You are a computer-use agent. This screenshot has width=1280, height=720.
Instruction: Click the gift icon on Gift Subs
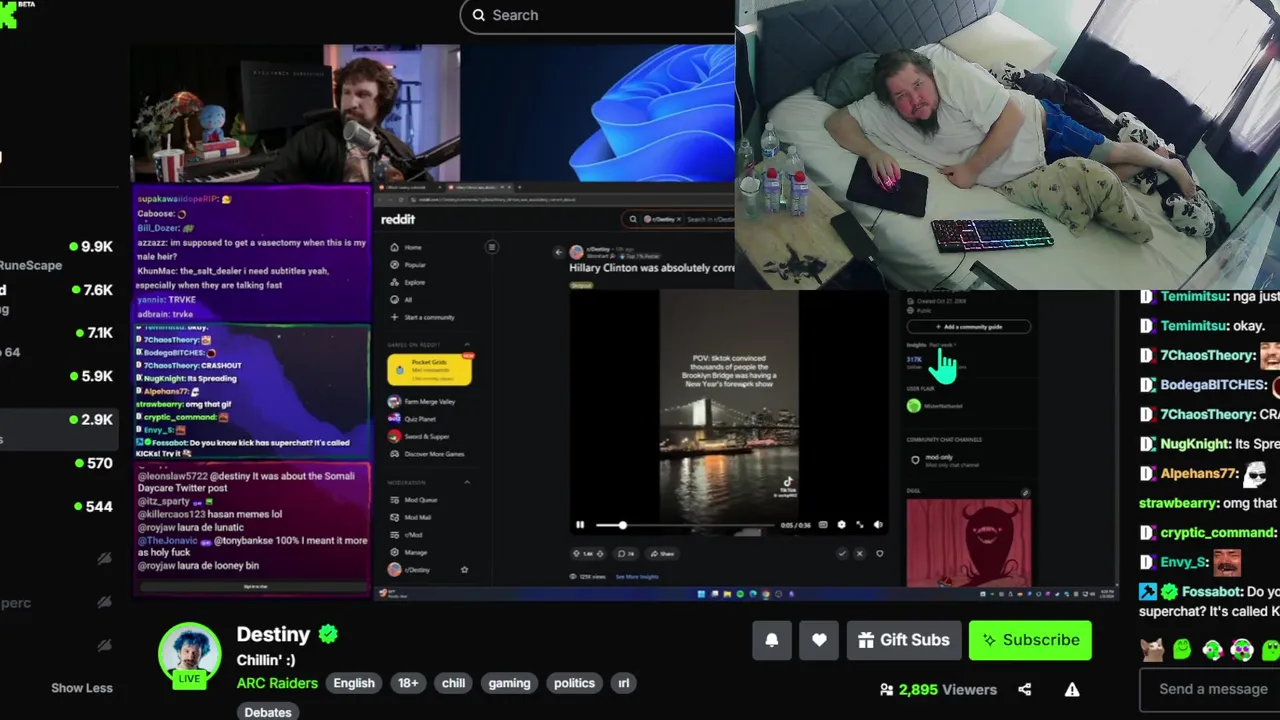(x=866, y=640)
